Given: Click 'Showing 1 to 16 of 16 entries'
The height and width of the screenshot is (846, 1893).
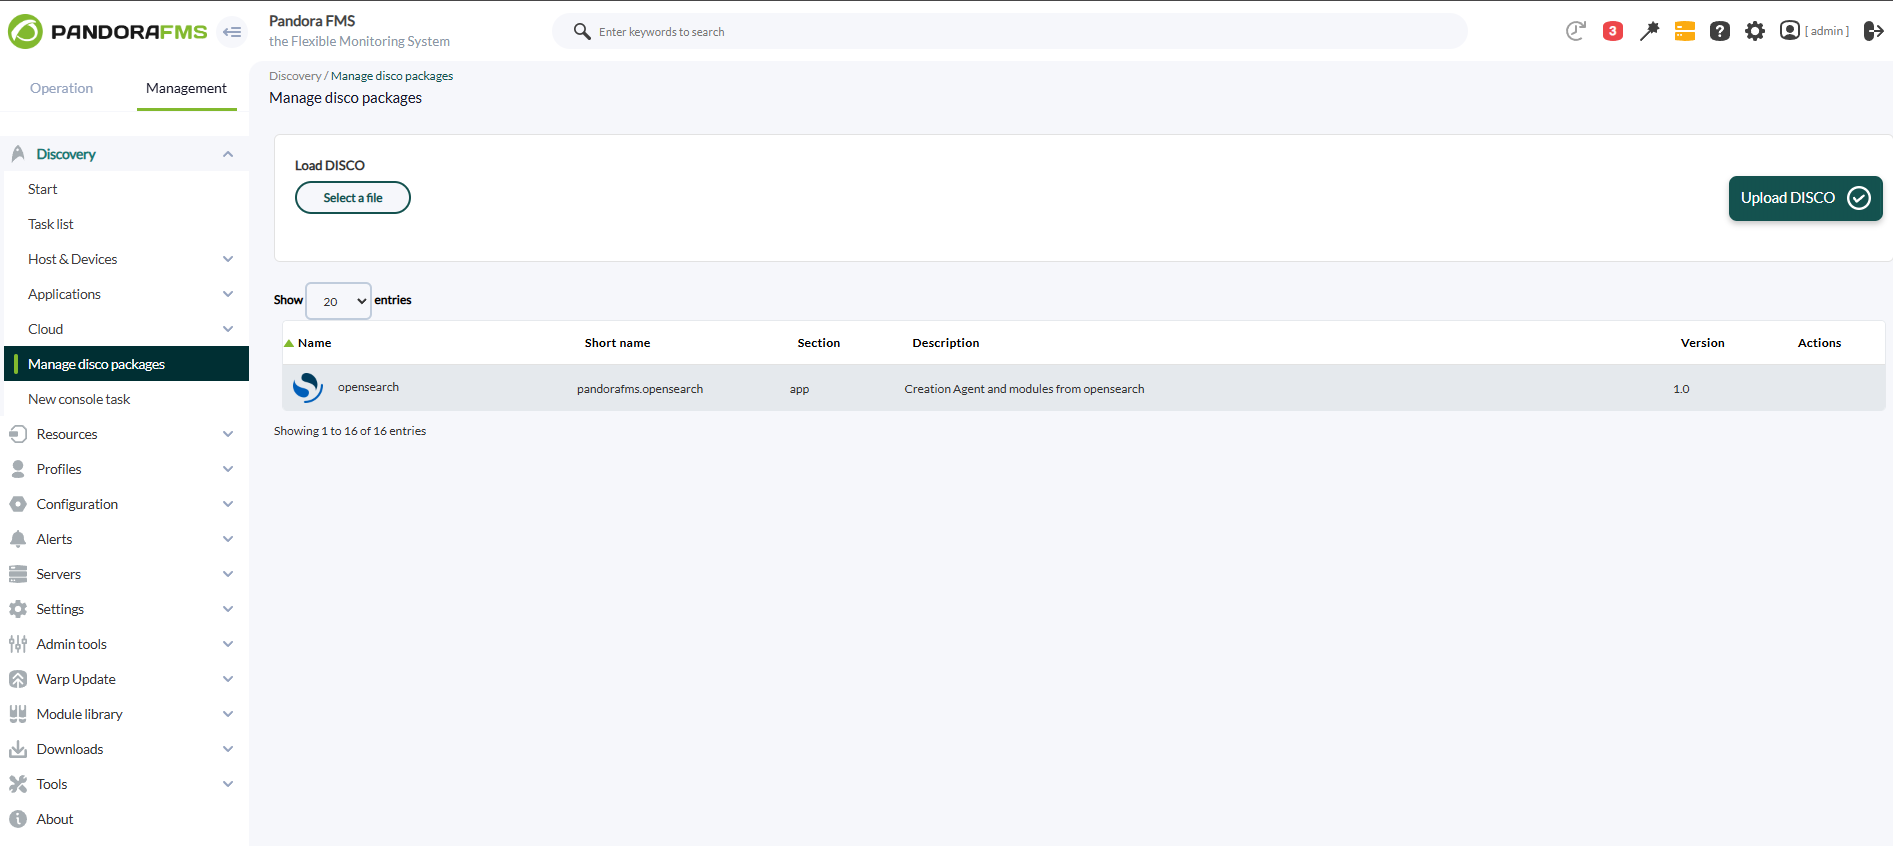Looking at the screenshot, I should click(x=350, y=431).
